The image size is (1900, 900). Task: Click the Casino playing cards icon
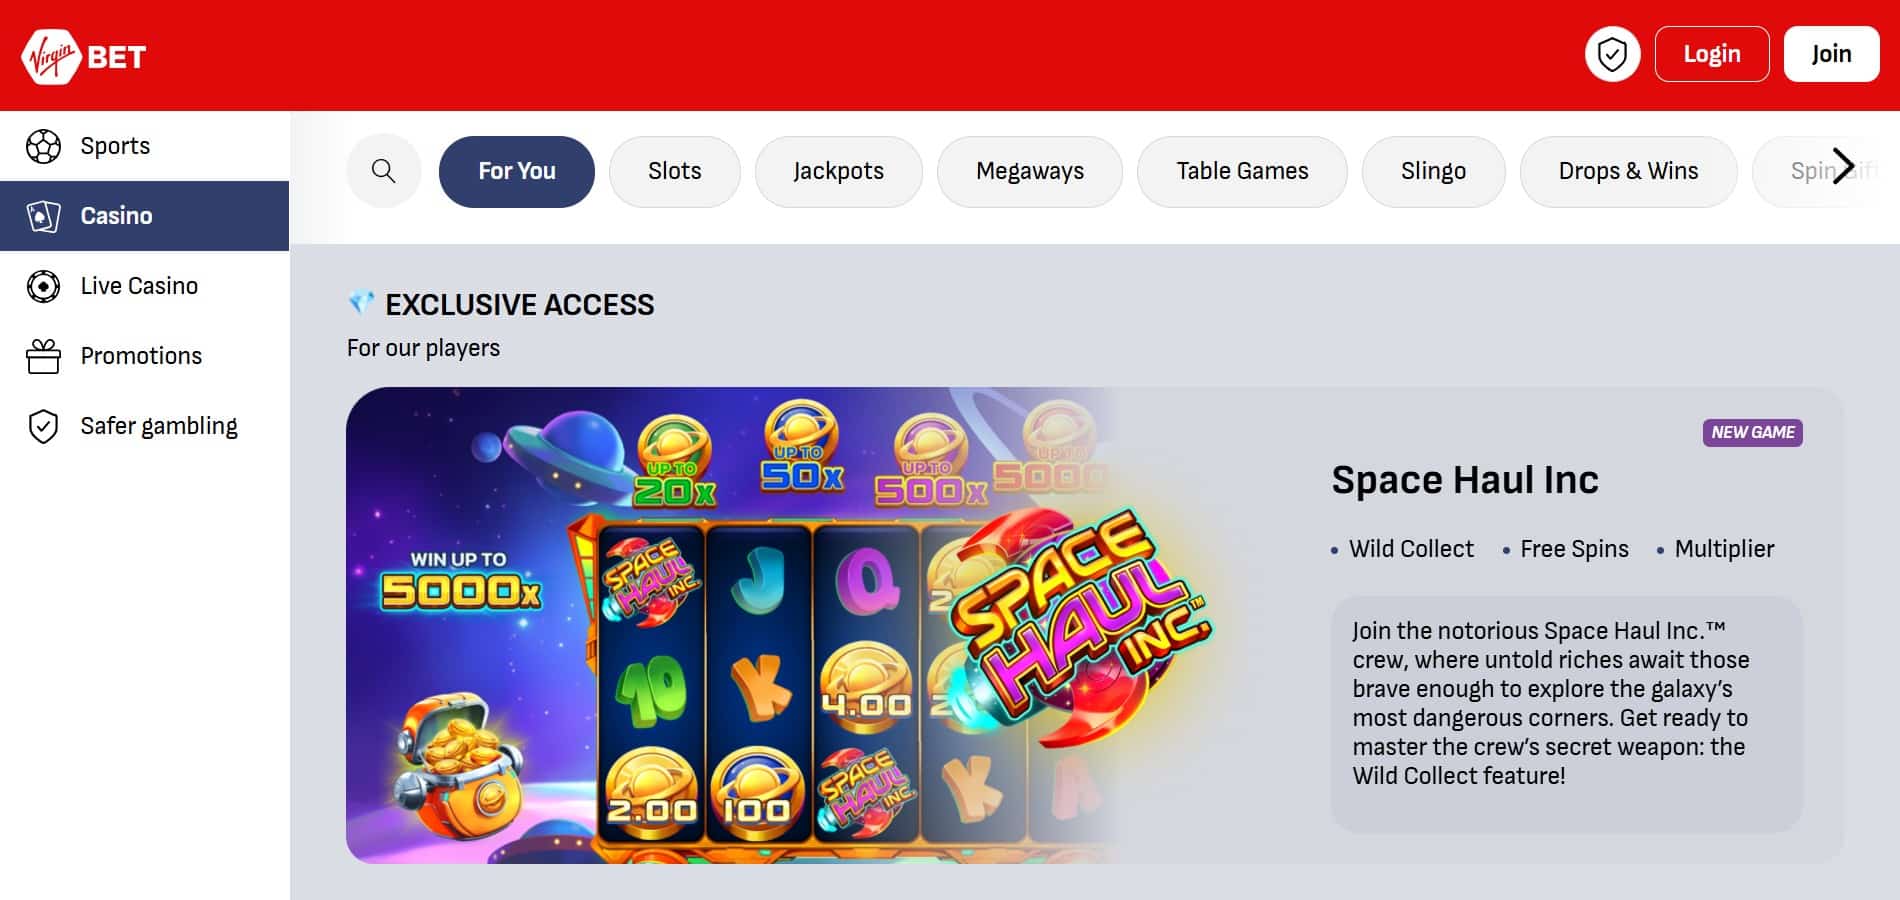click(43, 216)
